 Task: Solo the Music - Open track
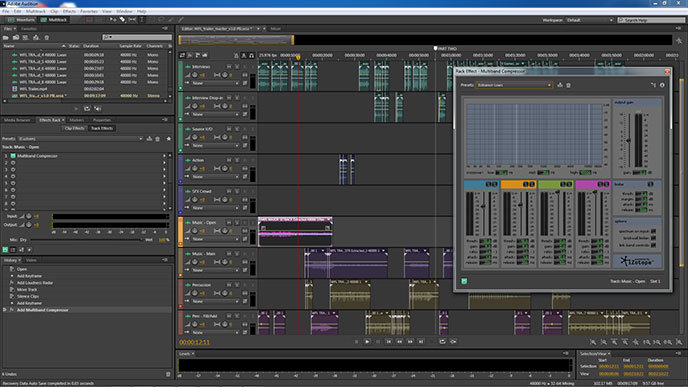237,222
